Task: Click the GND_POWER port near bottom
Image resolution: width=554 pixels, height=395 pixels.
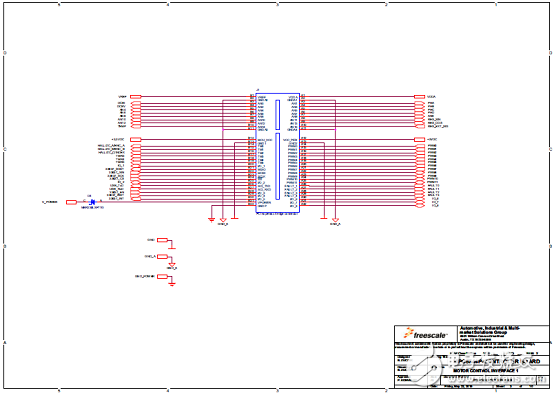Action: pos(162,277)
